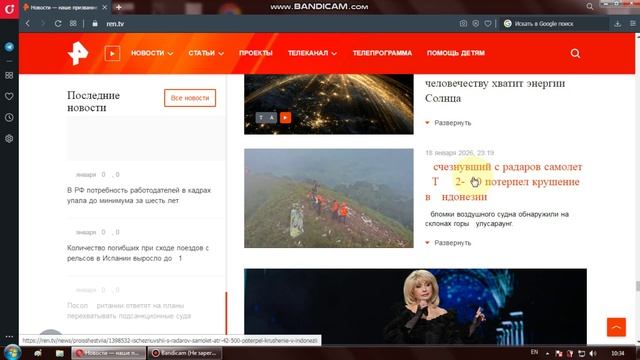Play the video on the Earth image
640x360 pixels.
click(285, 118)
